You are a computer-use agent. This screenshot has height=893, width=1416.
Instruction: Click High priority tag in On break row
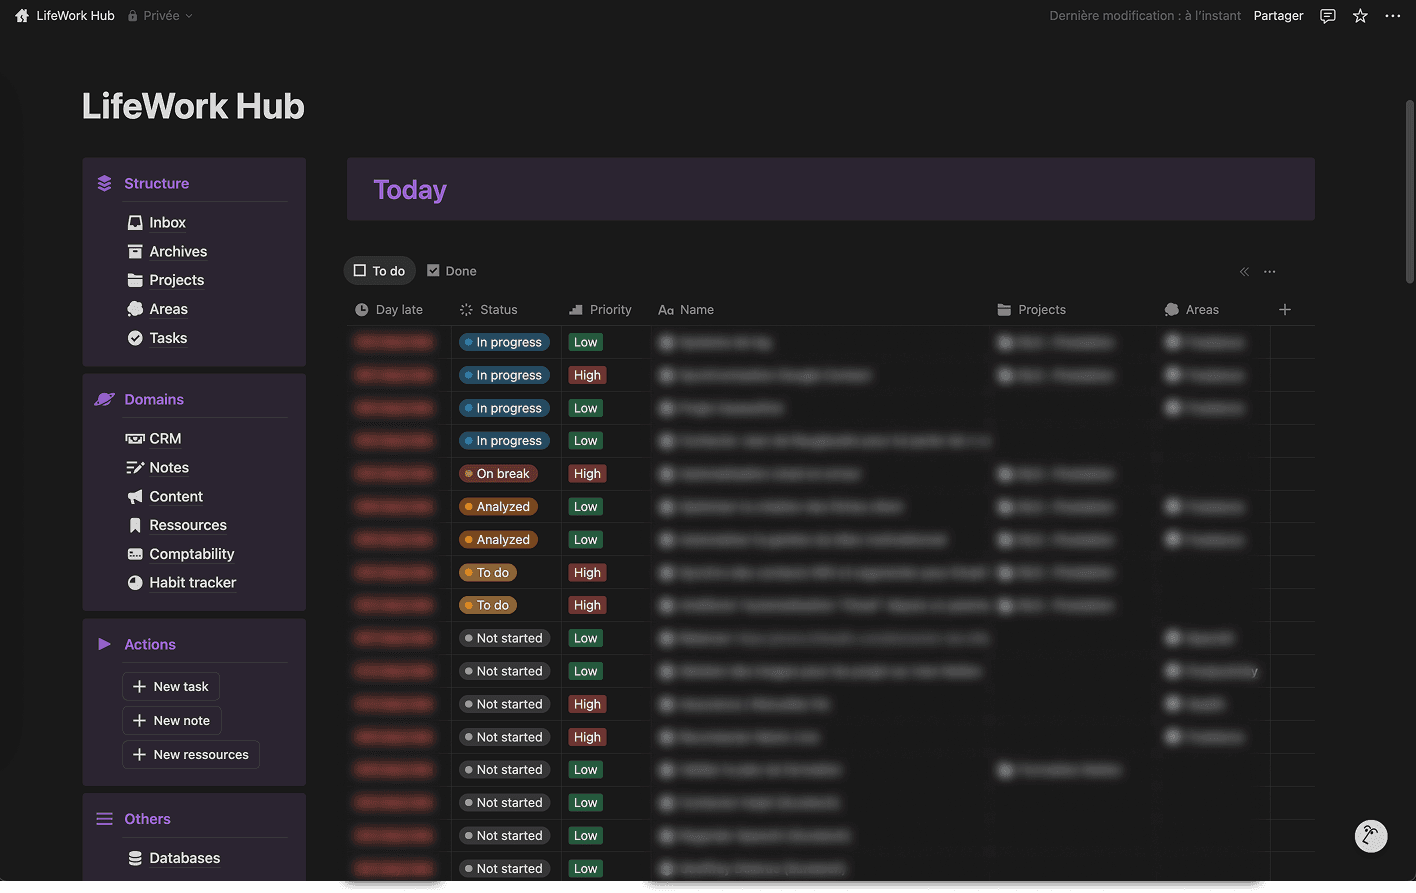tap(588, 474)
